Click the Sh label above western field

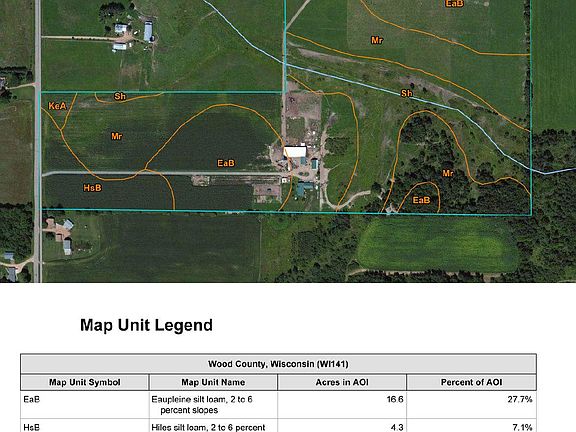coord(120,97)
